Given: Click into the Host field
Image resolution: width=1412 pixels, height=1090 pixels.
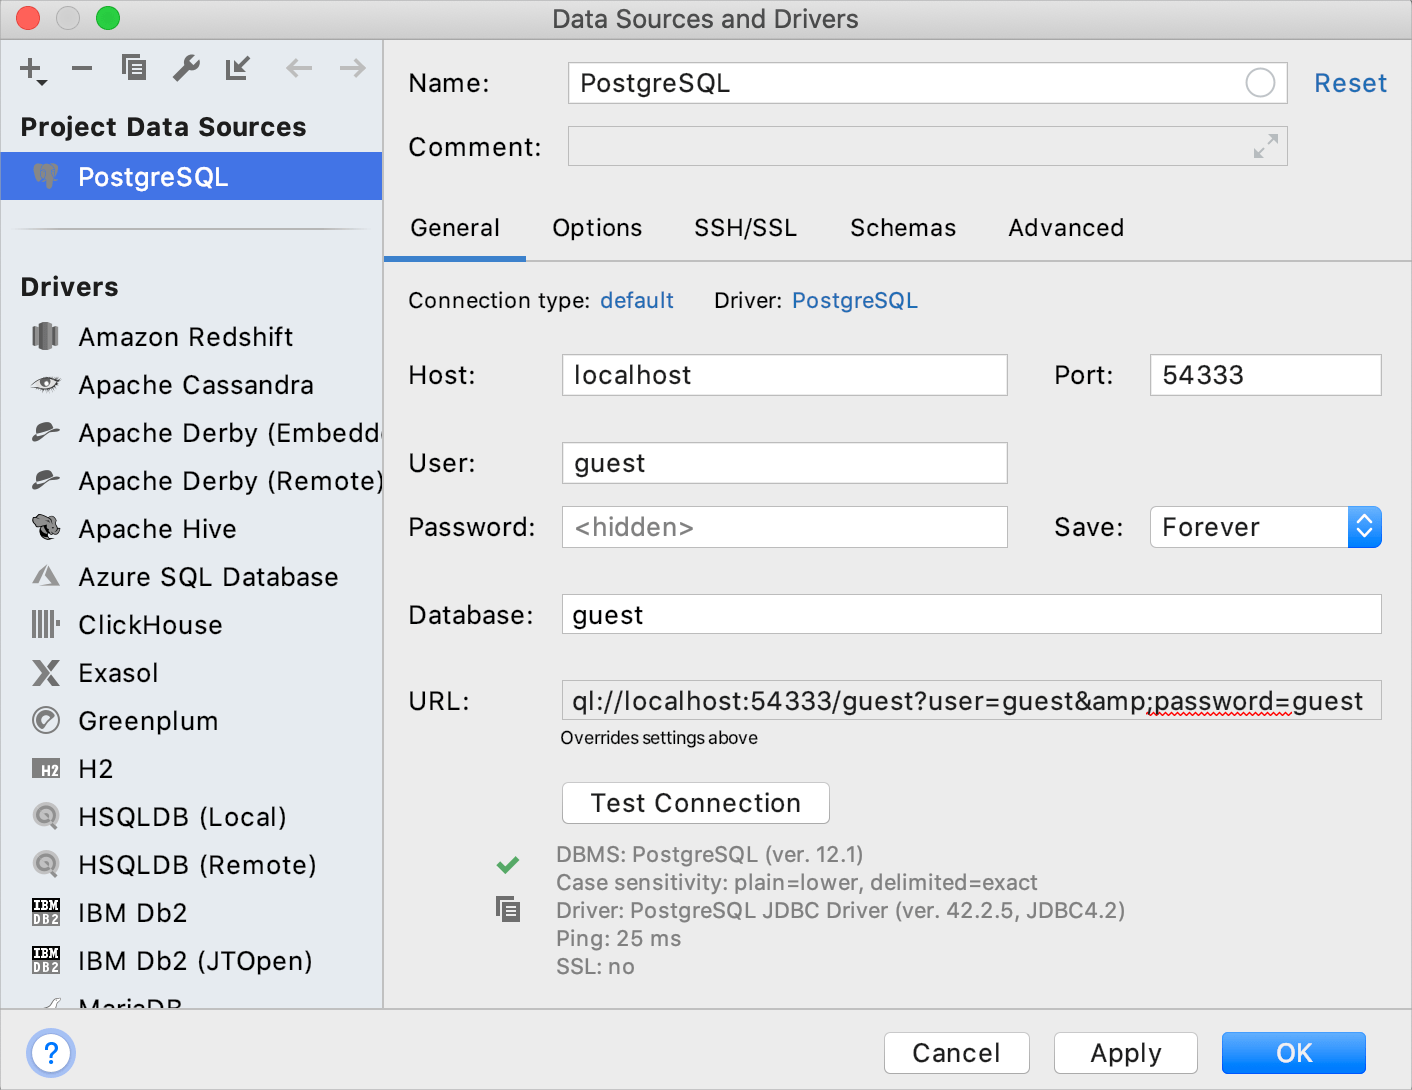Looking at the screenshot, I should point(785,375).
